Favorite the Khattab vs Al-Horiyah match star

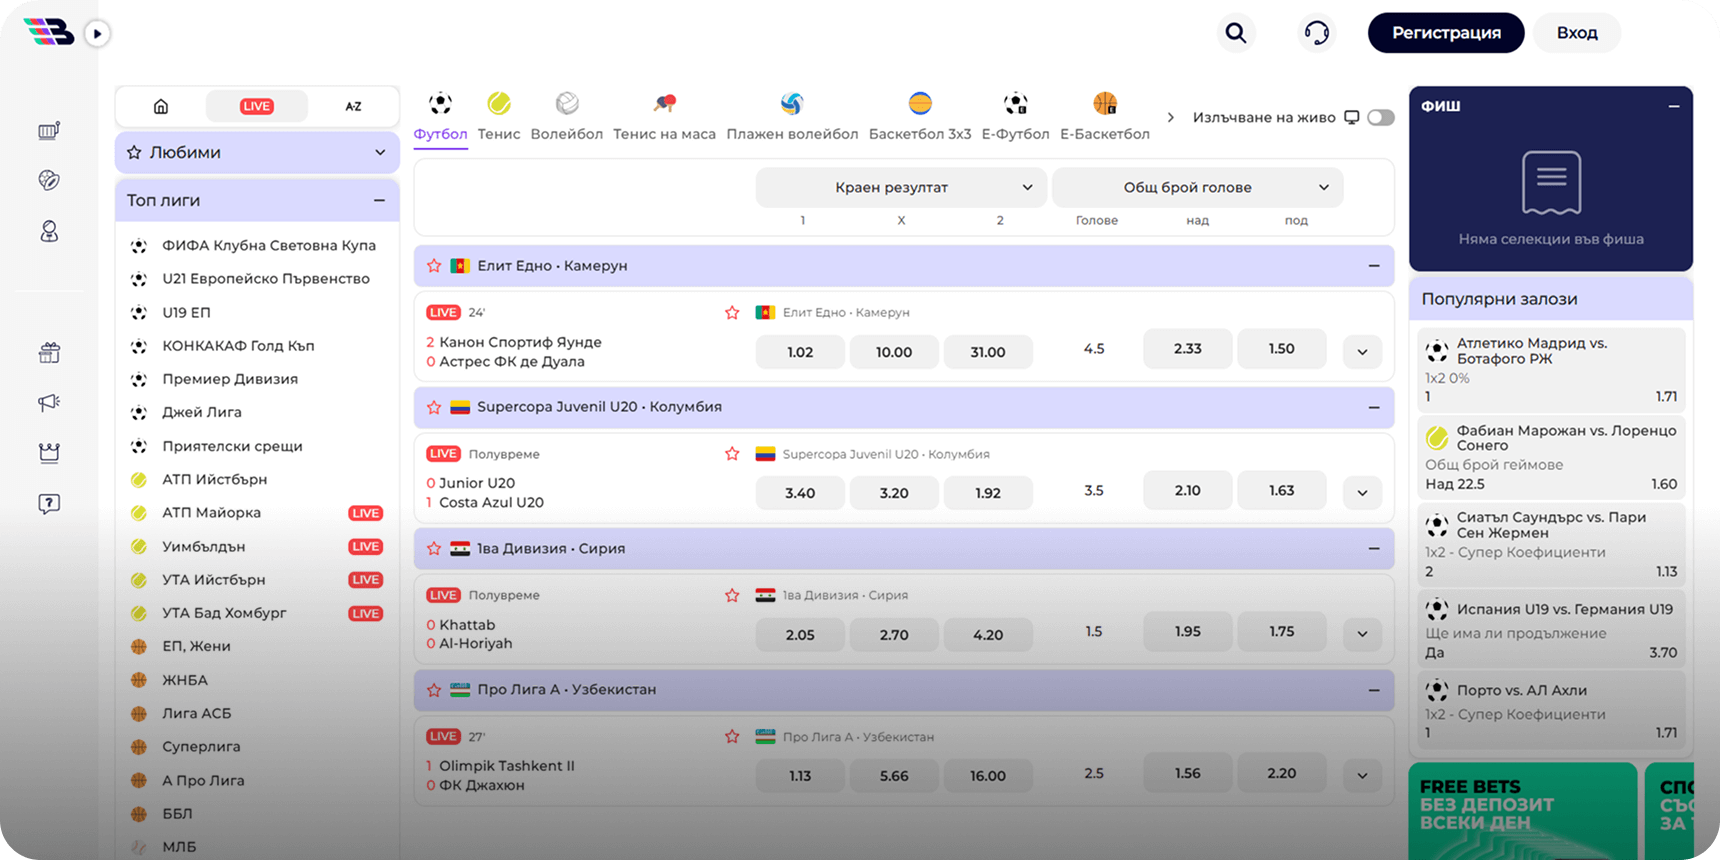point(732,595)
